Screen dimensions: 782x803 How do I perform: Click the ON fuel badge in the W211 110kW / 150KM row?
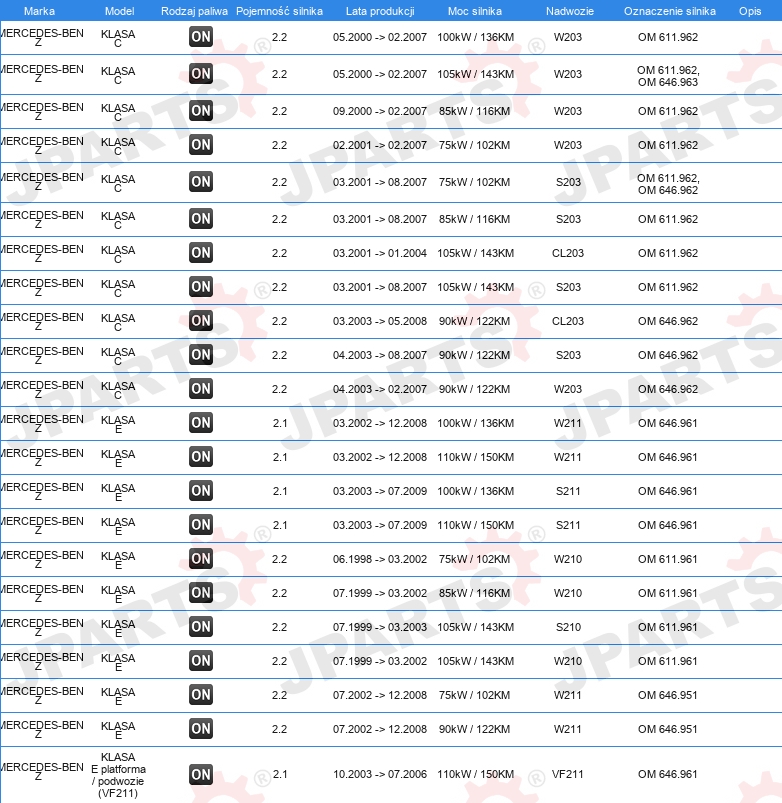pos(201,457)
